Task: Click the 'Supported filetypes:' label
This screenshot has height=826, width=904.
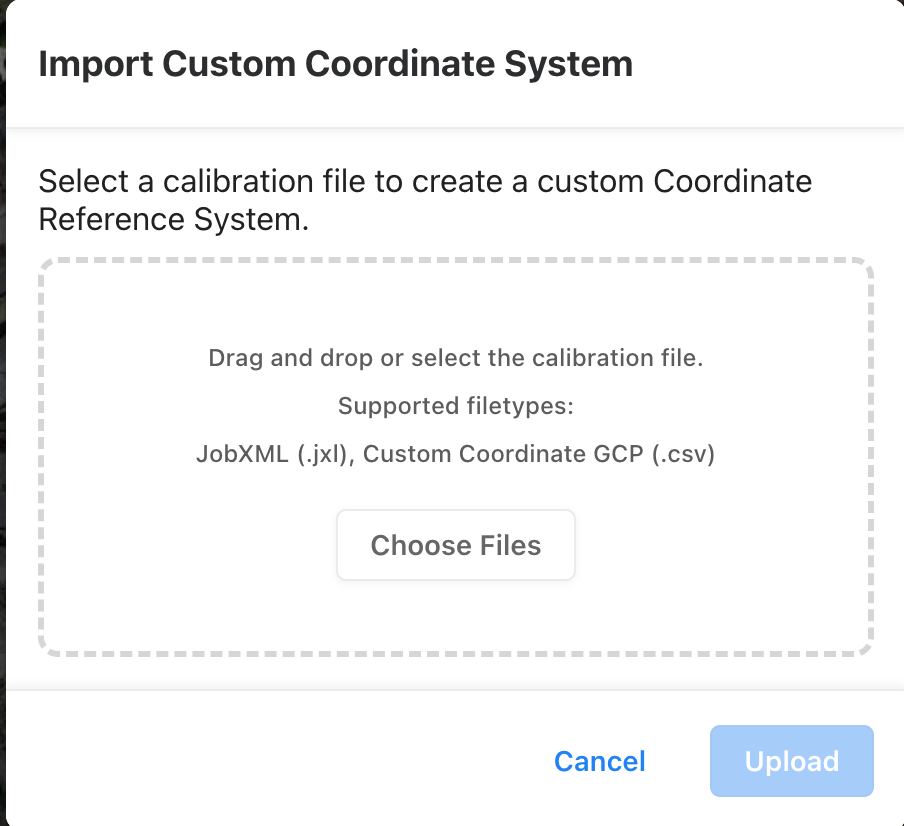Action: (x=455, y=406)
